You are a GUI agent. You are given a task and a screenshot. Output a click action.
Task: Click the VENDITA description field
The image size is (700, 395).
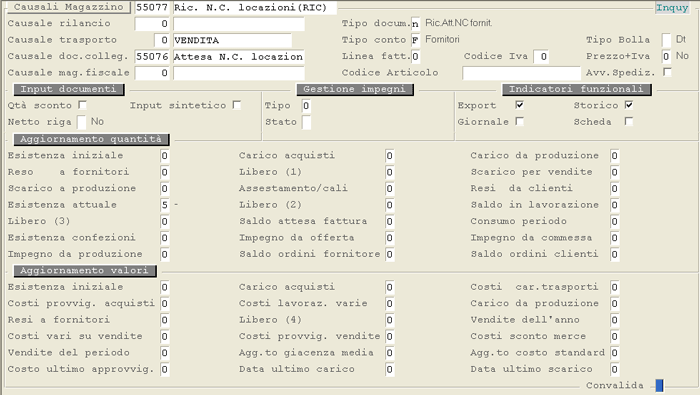232,40
